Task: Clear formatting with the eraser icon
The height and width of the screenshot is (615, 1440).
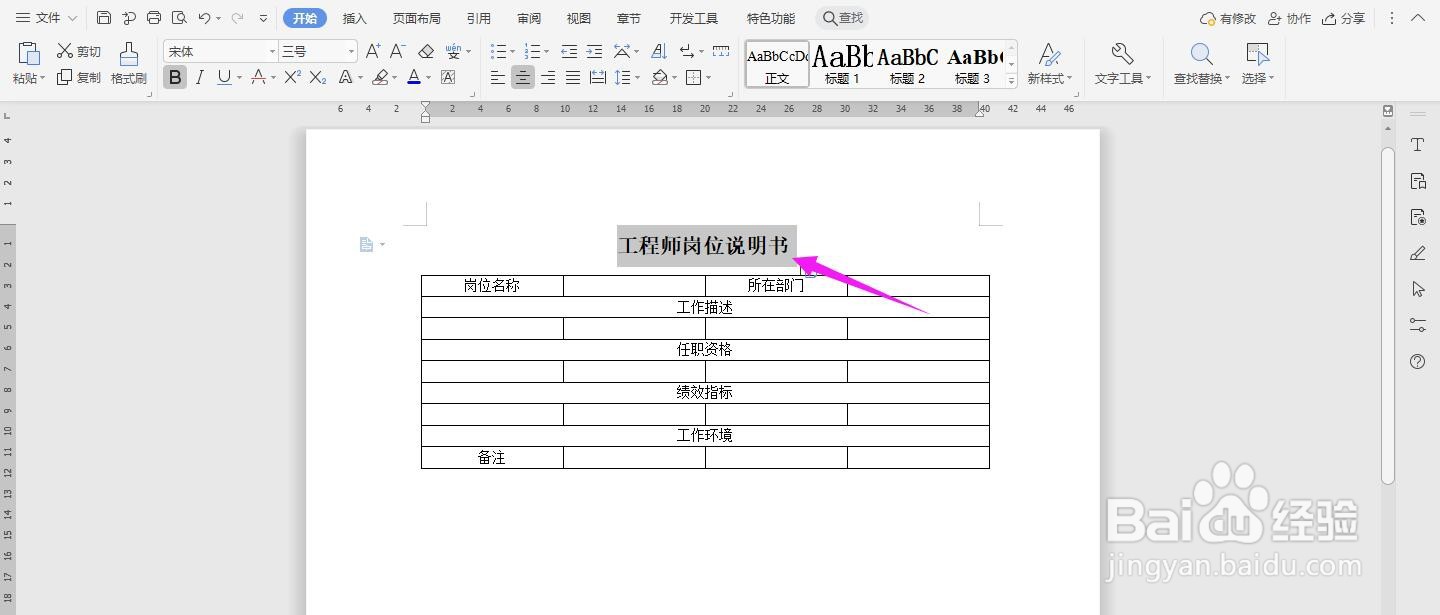Action: point(426,51)
